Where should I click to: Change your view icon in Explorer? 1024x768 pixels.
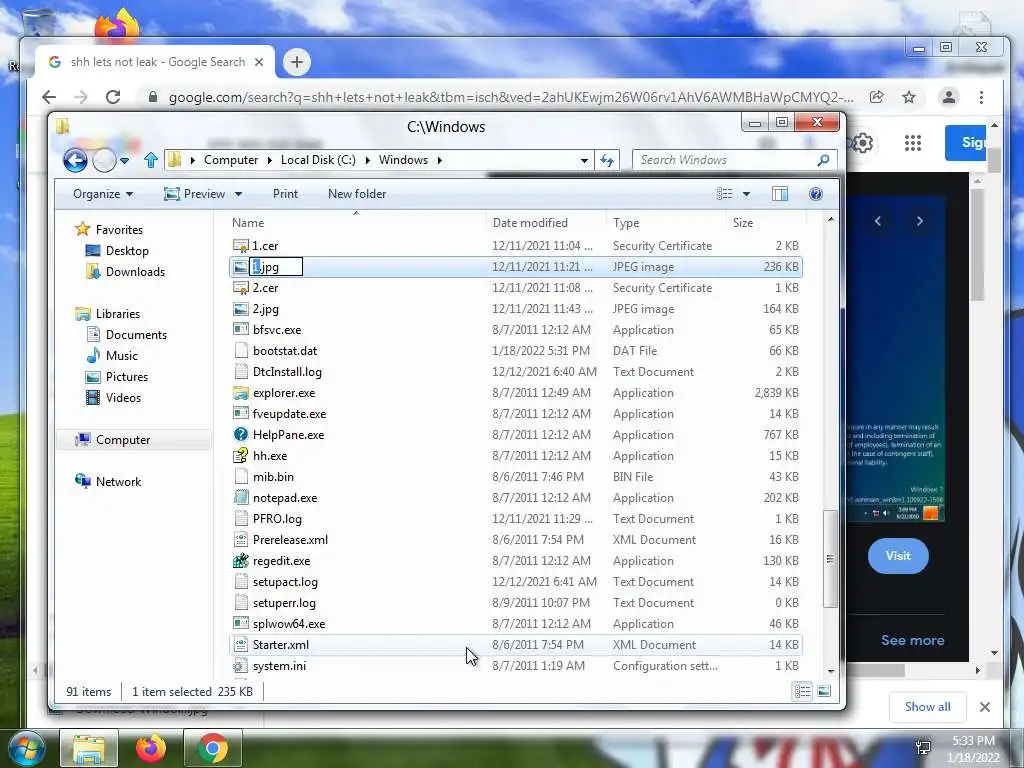point(724,194)
